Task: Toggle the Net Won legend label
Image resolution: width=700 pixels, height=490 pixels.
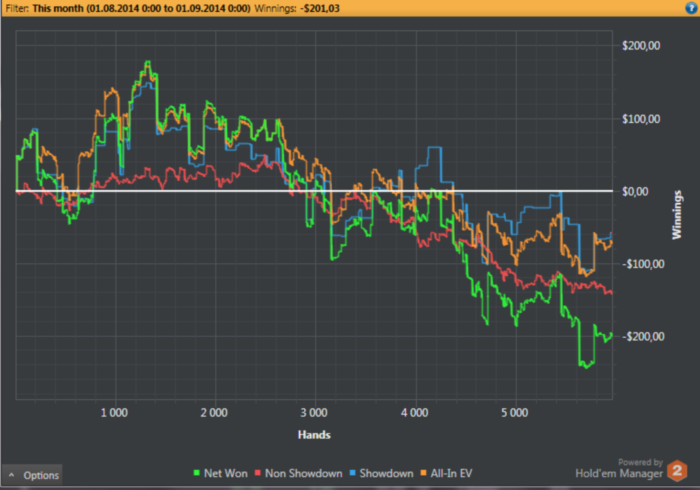Action: (x=225, y=473)
